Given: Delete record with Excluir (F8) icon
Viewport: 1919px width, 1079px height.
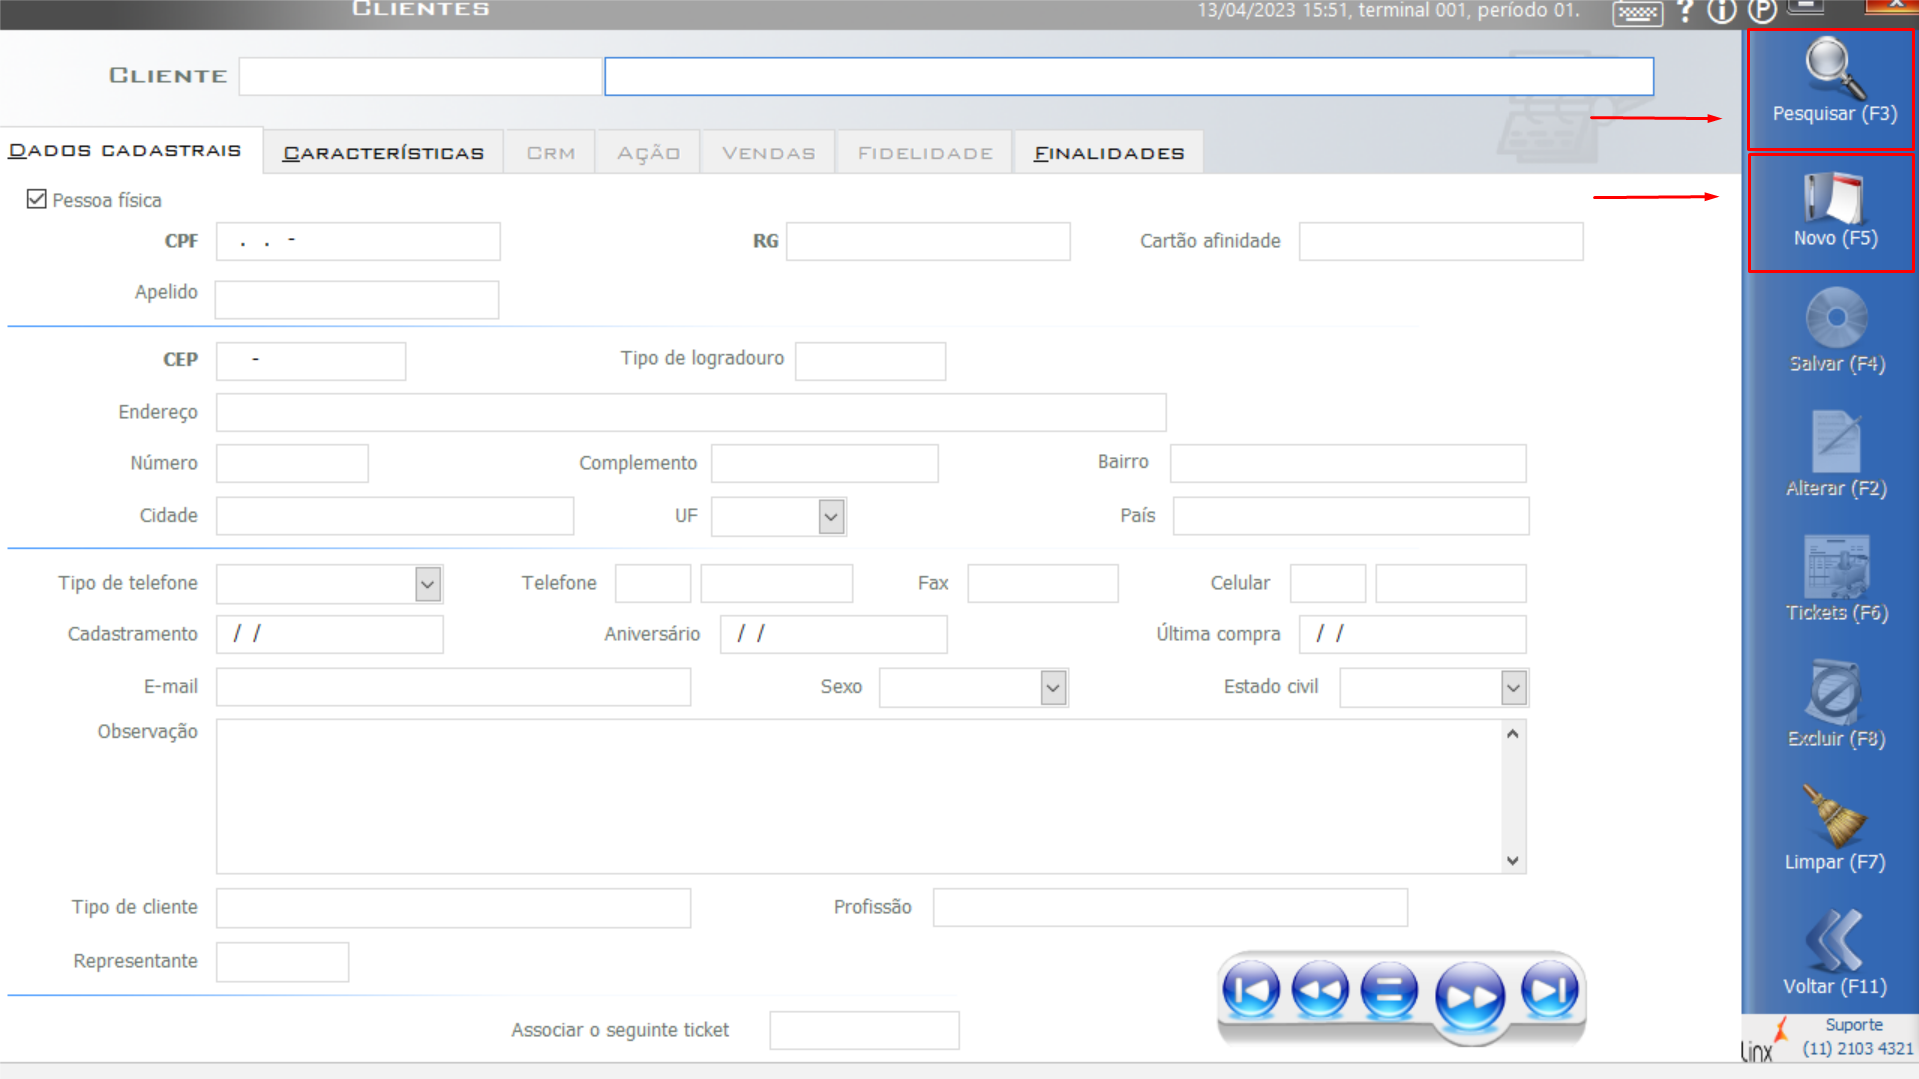Looking at the screenshot, I should (1836, 692).
